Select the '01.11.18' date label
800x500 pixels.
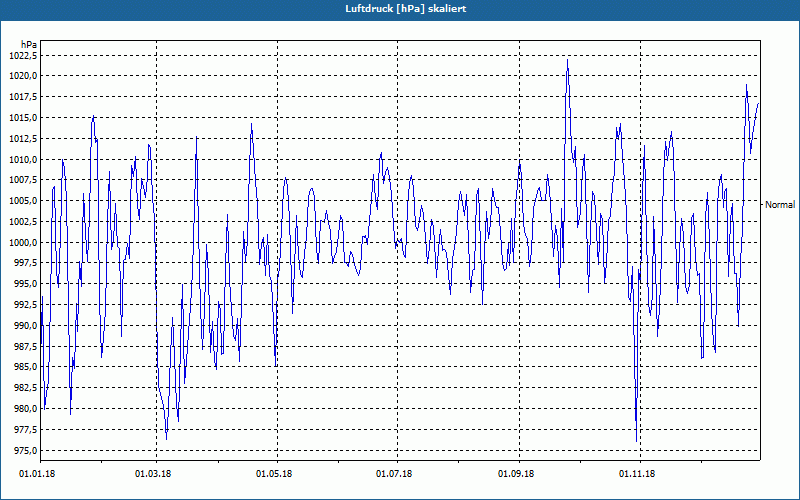[x=637, y=474]
